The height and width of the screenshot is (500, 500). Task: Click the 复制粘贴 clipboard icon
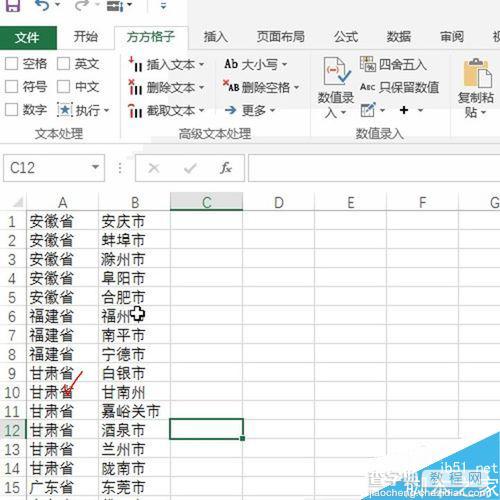click(478, 73)
